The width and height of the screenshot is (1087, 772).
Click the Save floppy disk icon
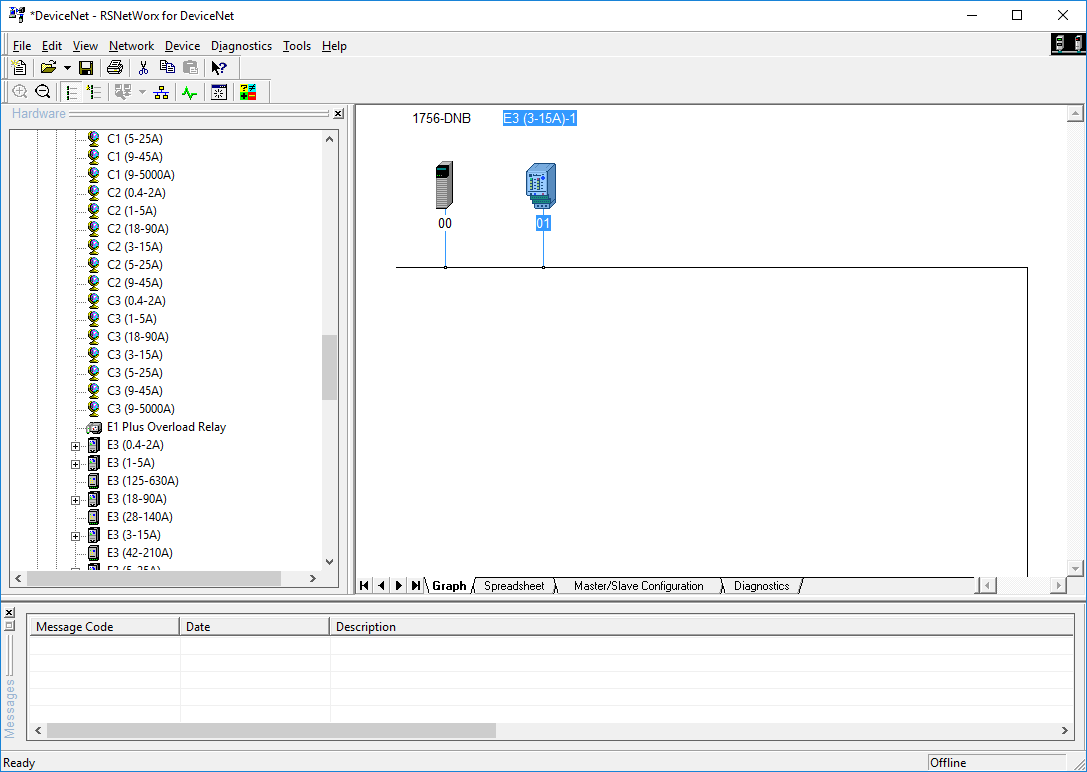(x=86, y=67)
